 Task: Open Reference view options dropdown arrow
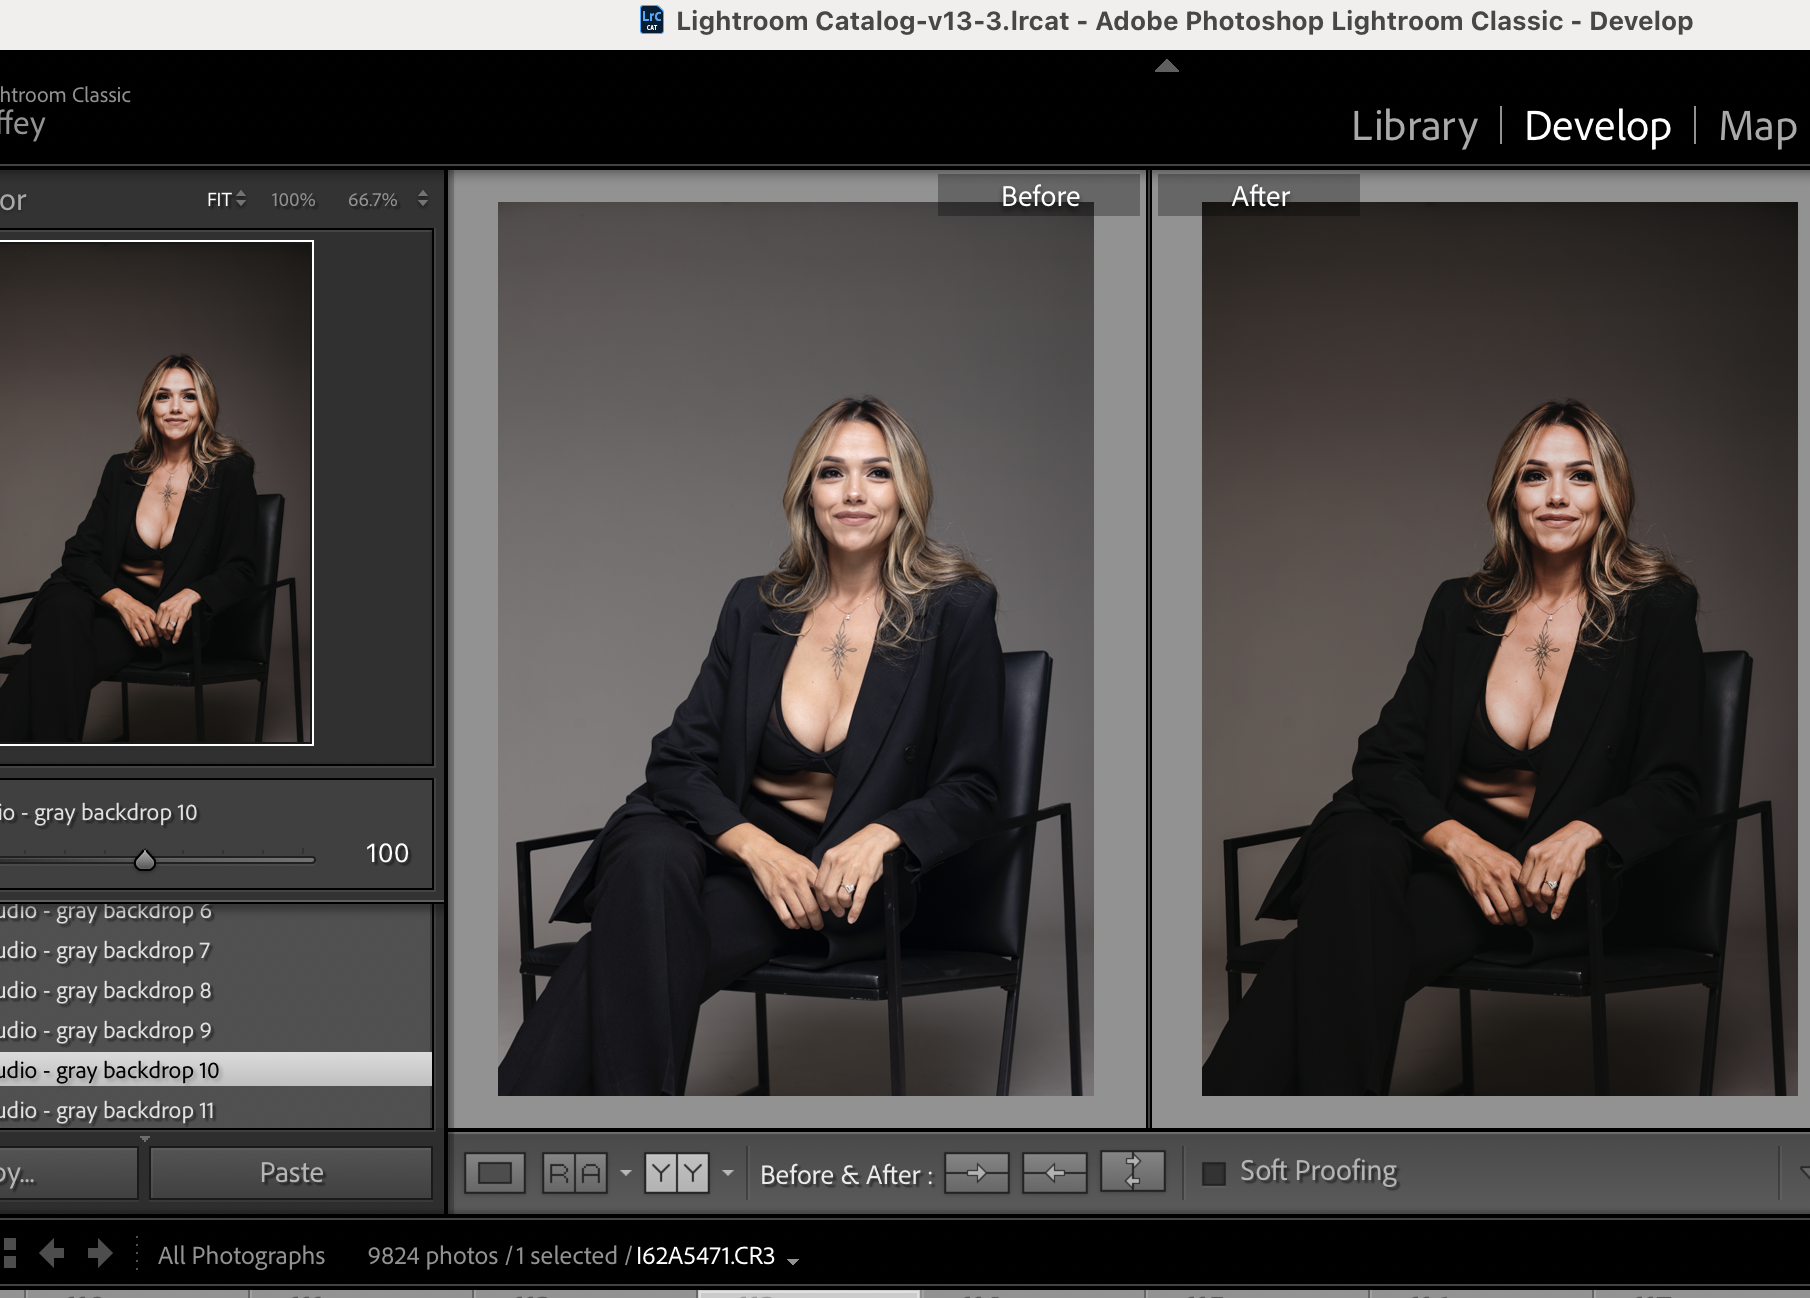tap(626, 1173)
